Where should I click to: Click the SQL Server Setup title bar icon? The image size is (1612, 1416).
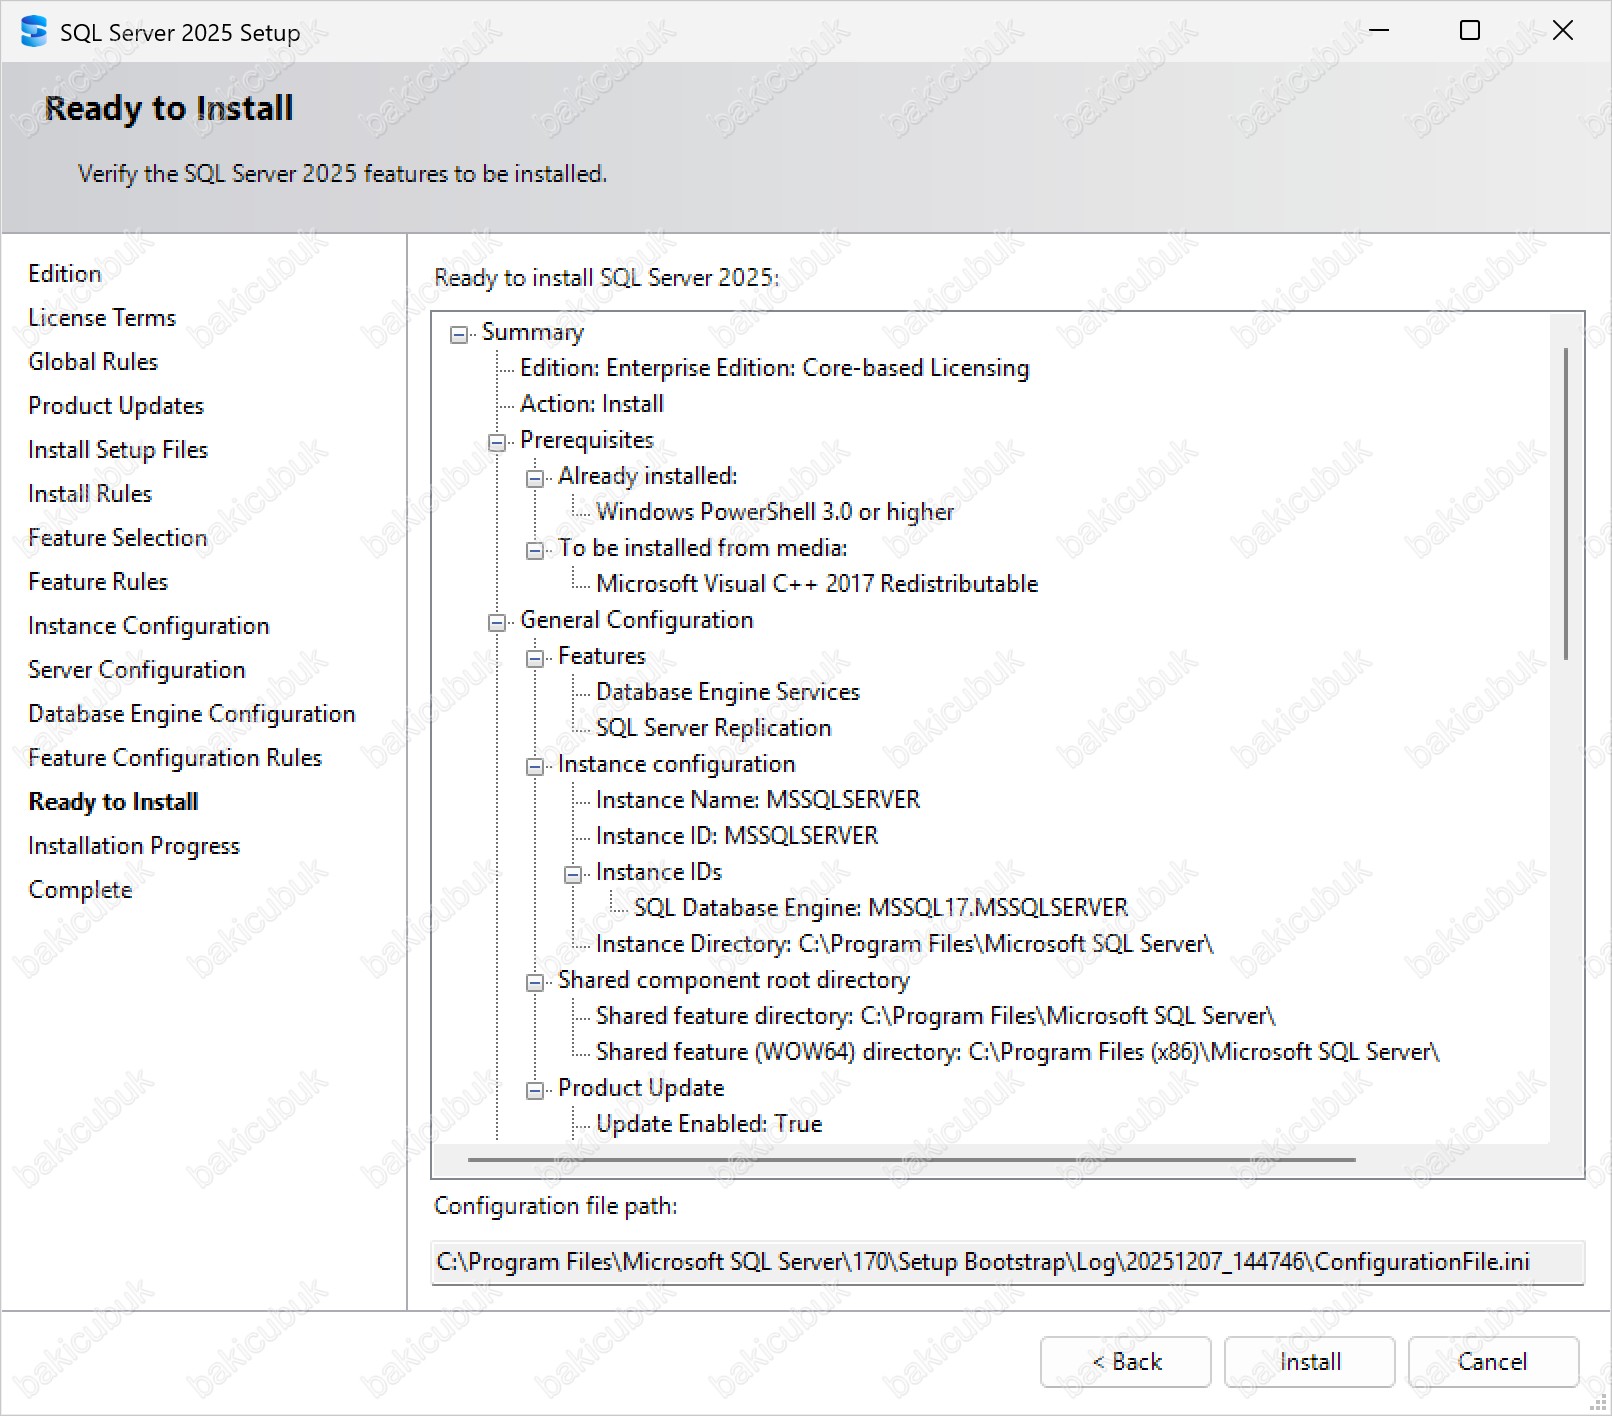point(33,32)
